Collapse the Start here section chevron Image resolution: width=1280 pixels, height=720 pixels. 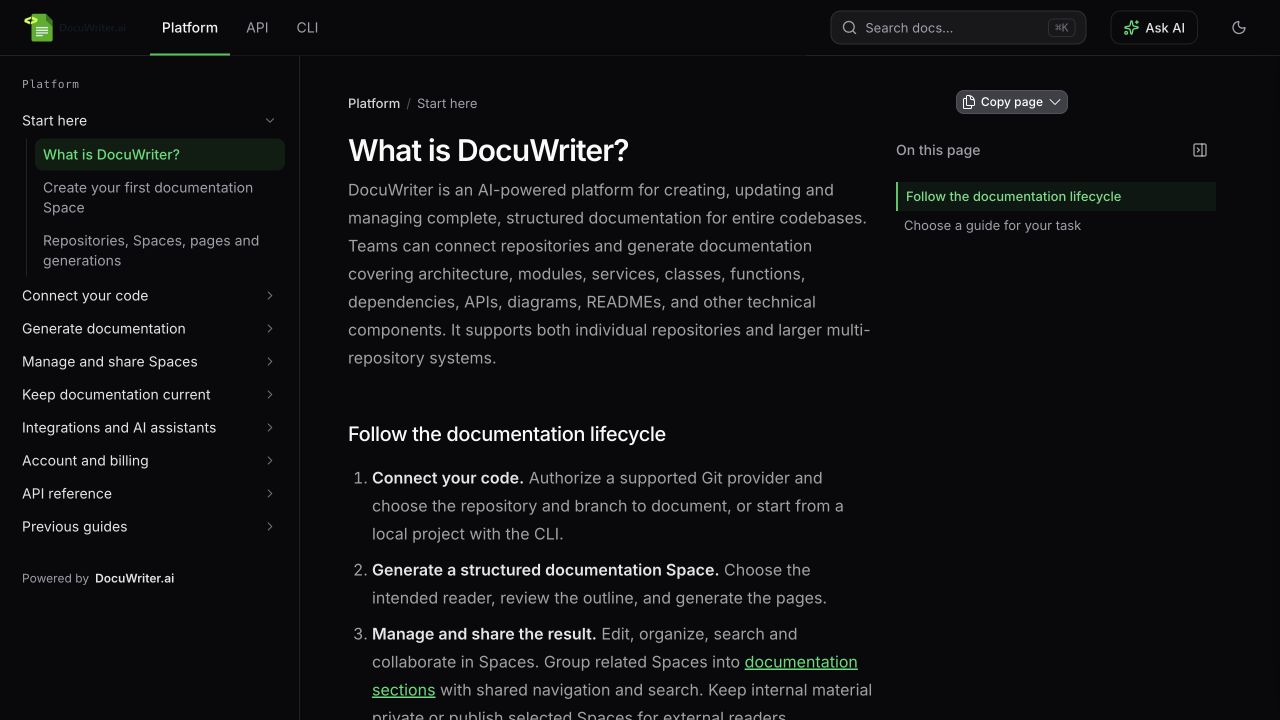[x=270, y=121]
